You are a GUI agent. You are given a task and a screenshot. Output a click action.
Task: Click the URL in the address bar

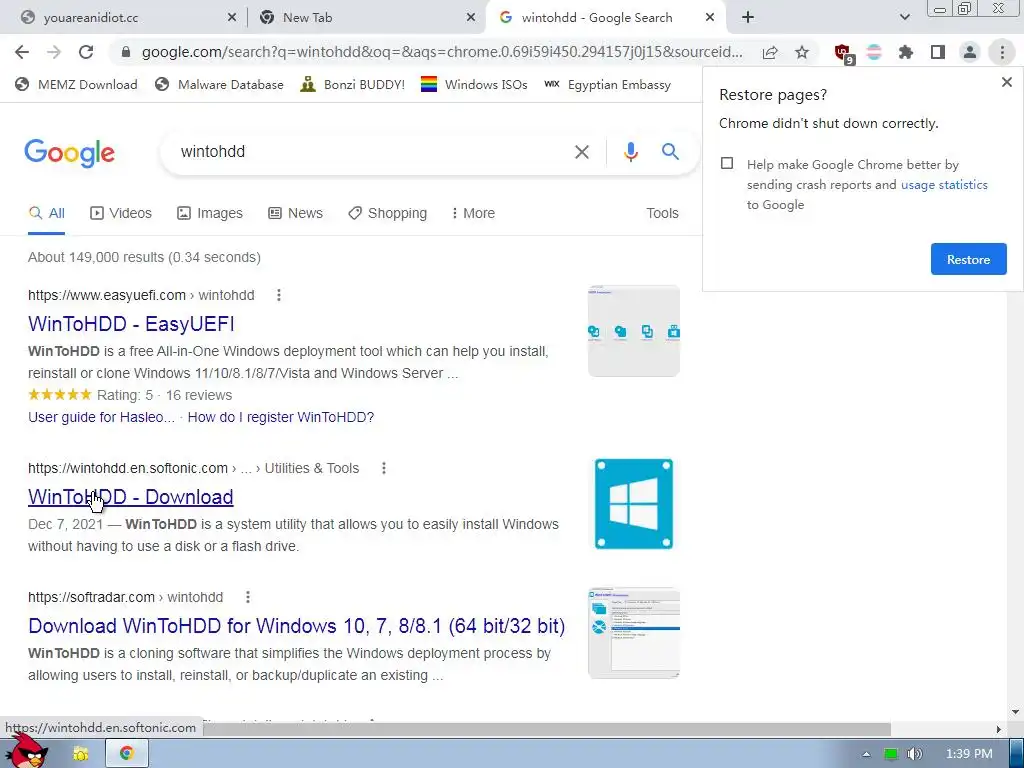point(442,52)
